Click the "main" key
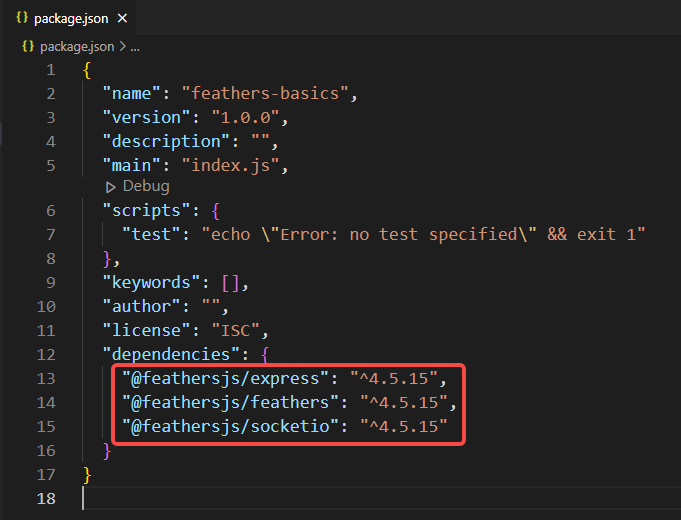Screen dimensions: 681x520 (x=131, y=166)
